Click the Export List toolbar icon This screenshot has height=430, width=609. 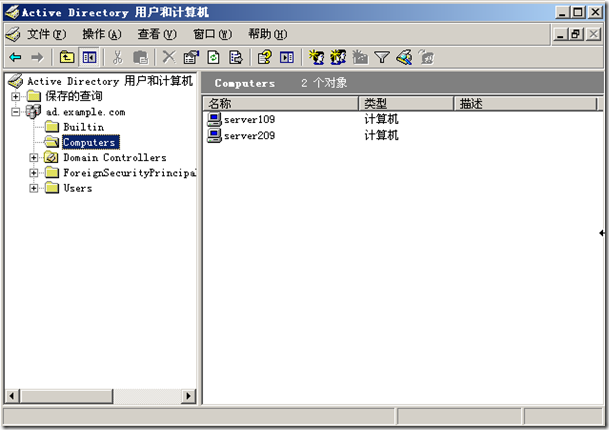[x=236, y=57]
